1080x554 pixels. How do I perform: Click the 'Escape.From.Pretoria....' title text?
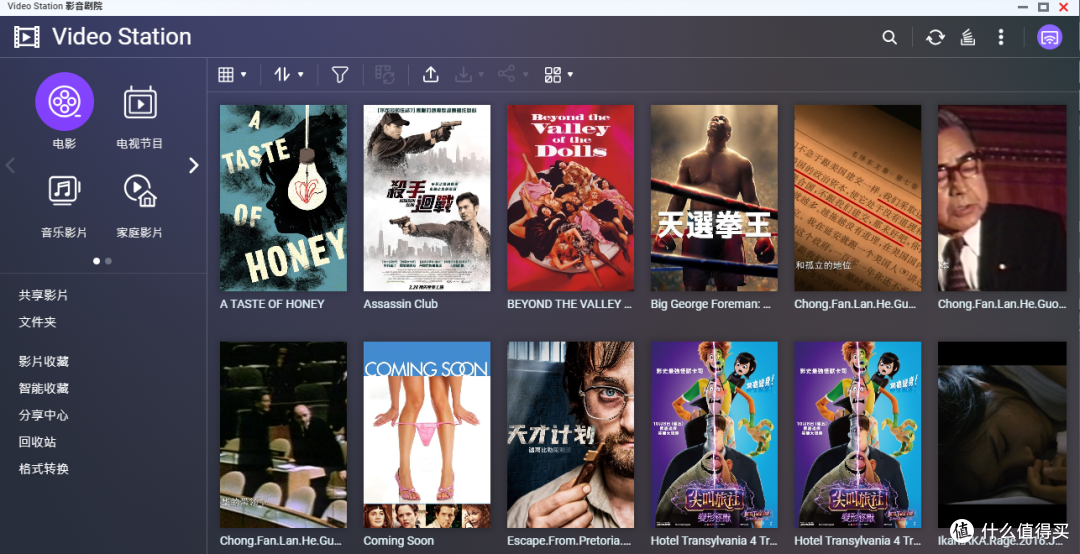(569, 541)
